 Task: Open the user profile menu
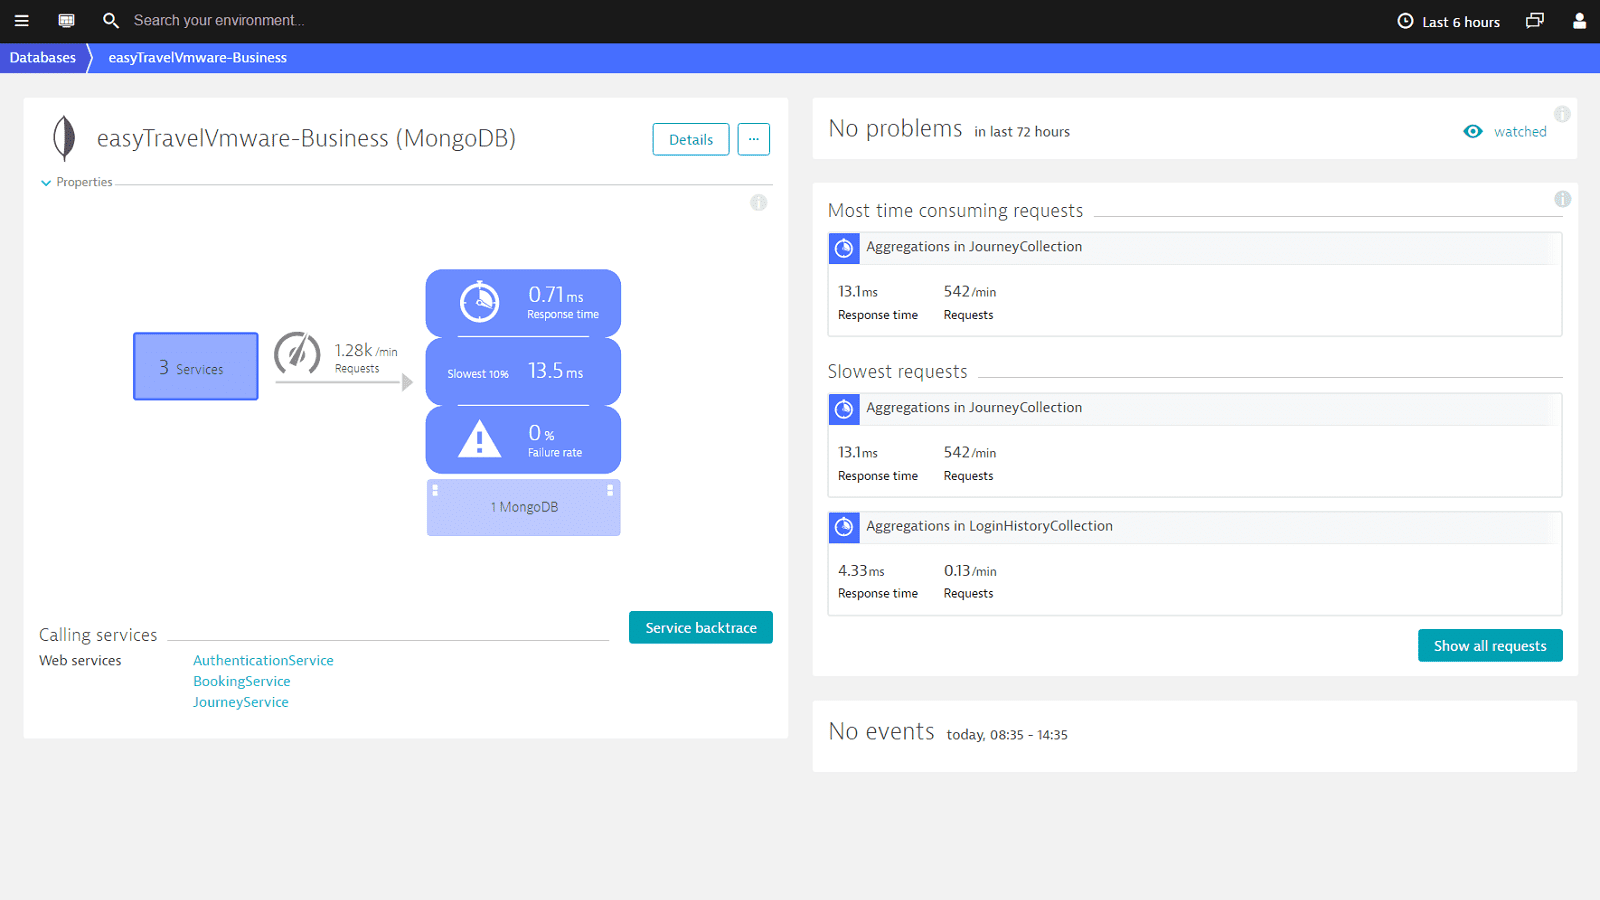(1579, 20)
